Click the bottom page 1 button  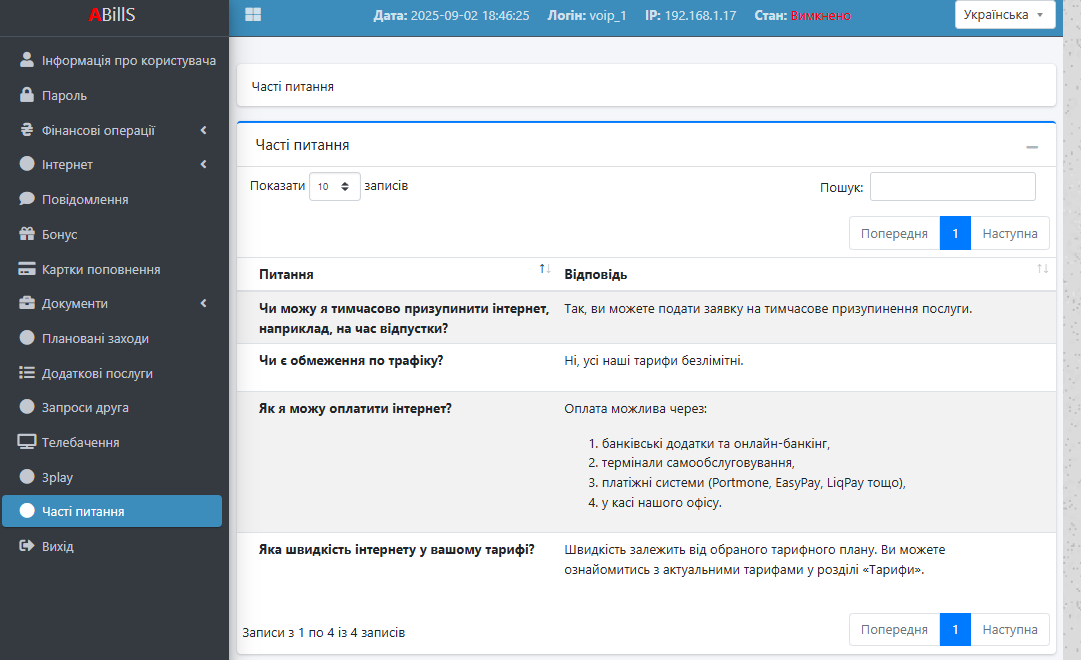point(955,629)
